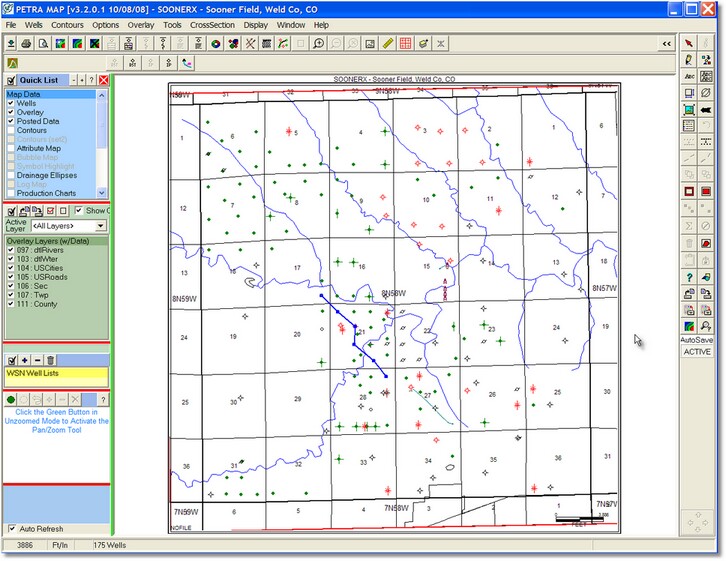Click the download arrow toolbar icon

pyautogui.click(x=11, y=44)
